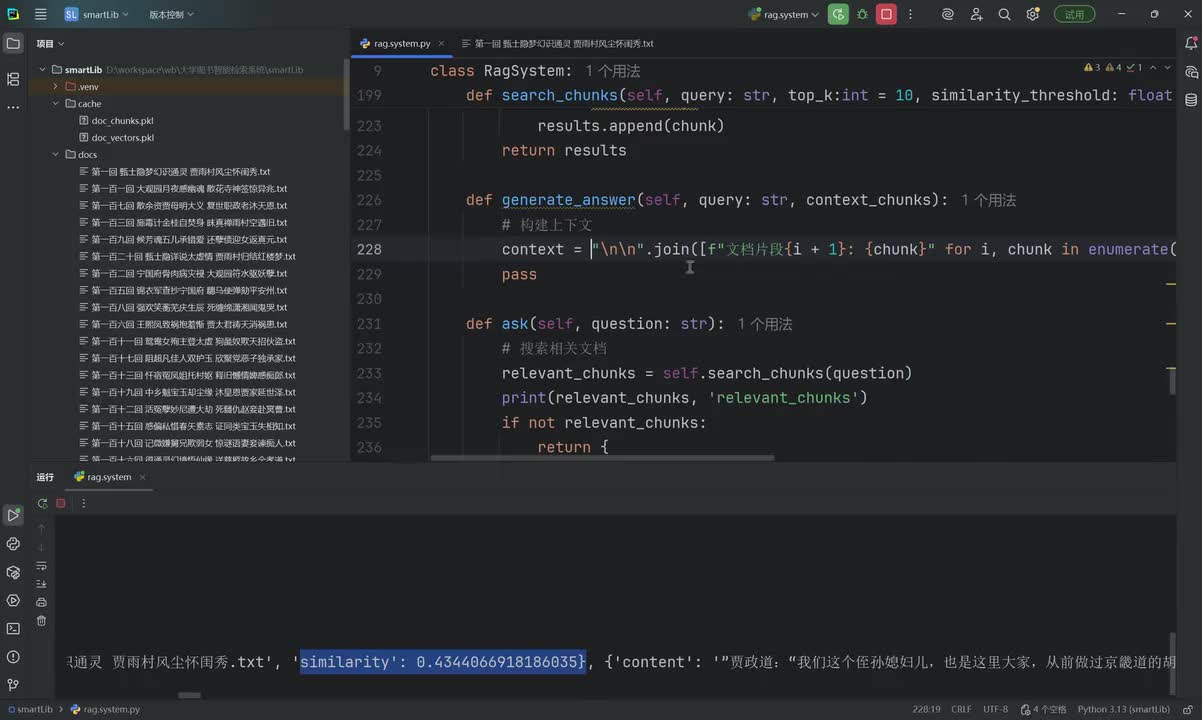Toggle scroll to end in the console

tap(41, 584)
